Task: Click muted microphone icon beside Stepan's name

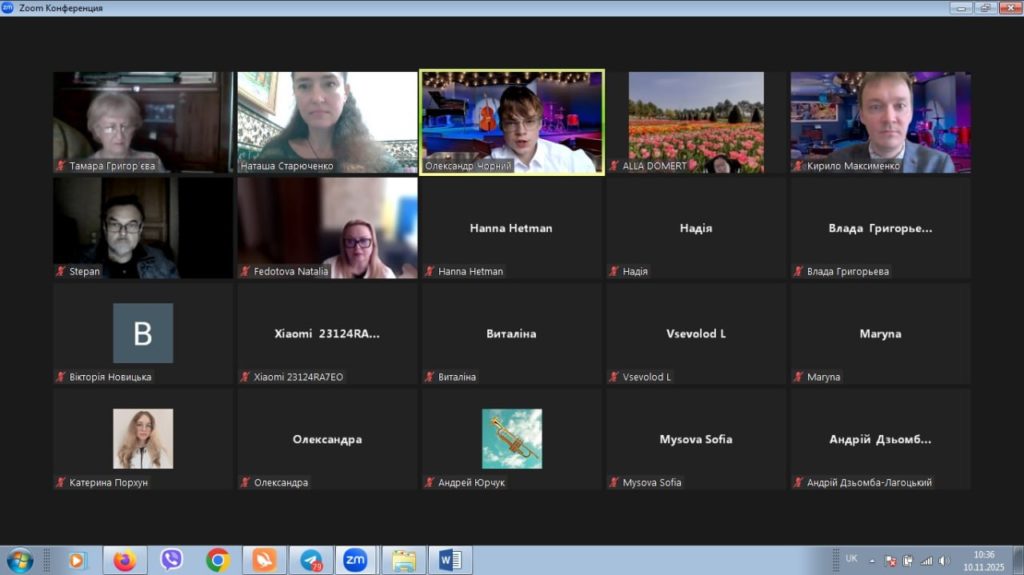Action: click(61, 271)
